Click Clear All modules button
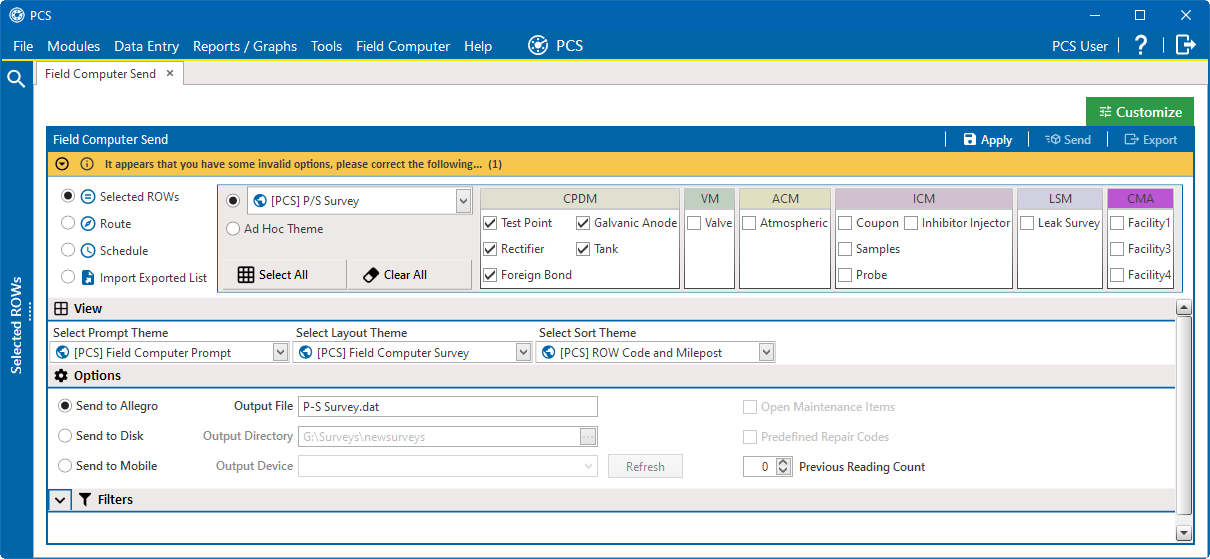 point(409,275)
